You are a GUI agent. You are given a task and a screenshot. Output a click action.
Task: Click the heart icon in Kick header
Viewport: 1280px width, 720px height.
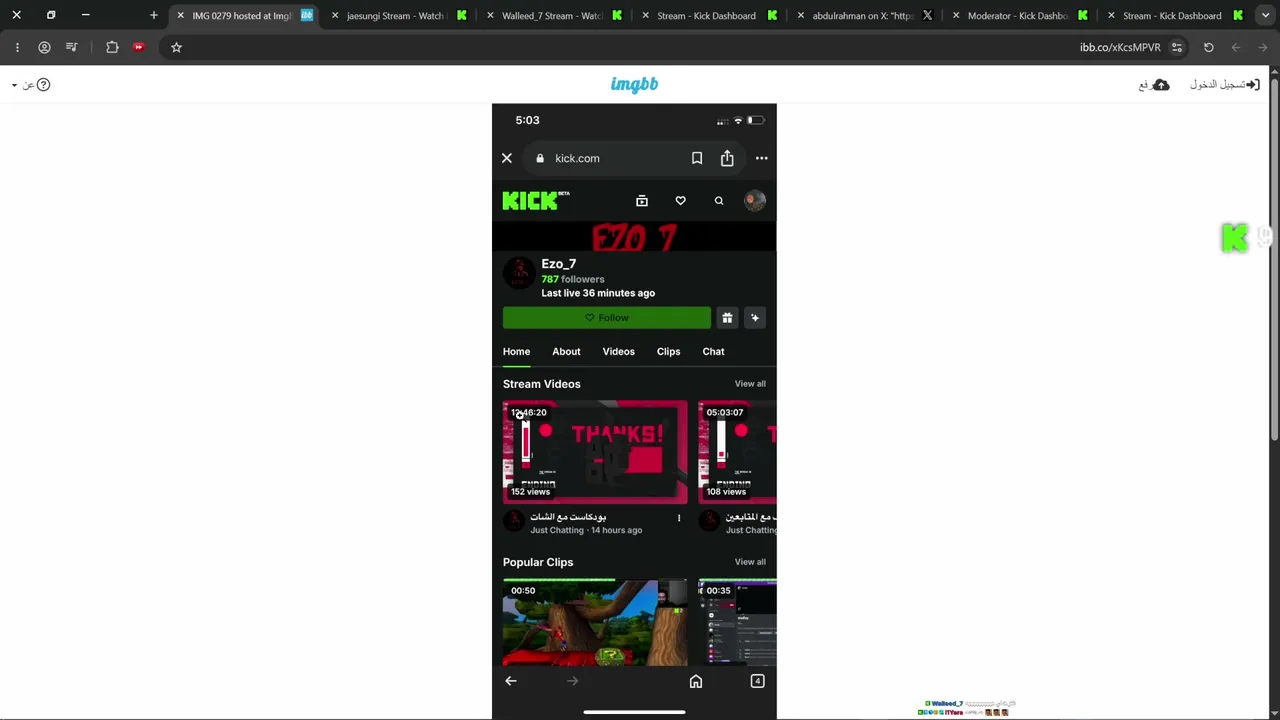[681, 201]
